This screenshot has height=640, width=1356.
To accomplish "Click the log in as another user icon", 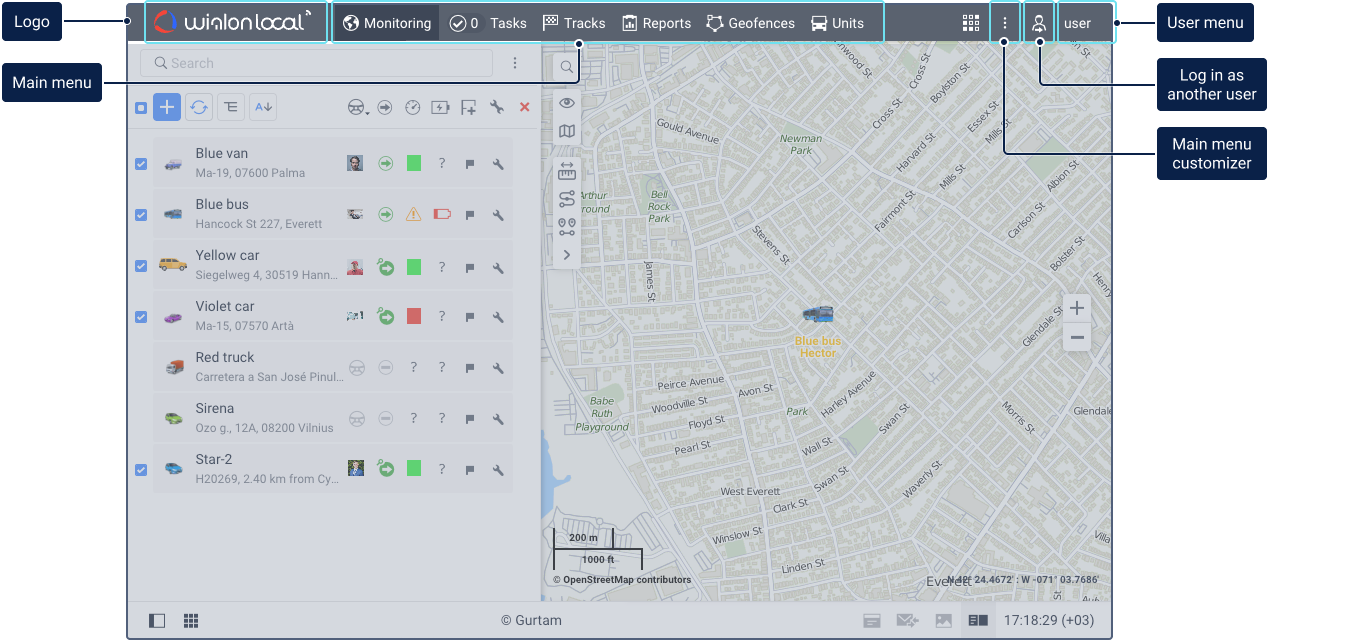I will coord(1039,23).
